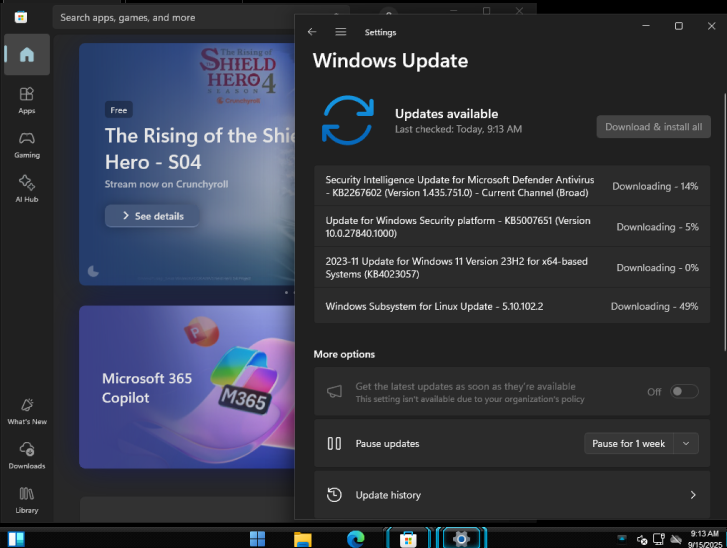Image resolution: width=727 pixels, height=548 pixels.
Task: Launch Microsoft Edge from taskbar
Action: (x=356, y=539)
